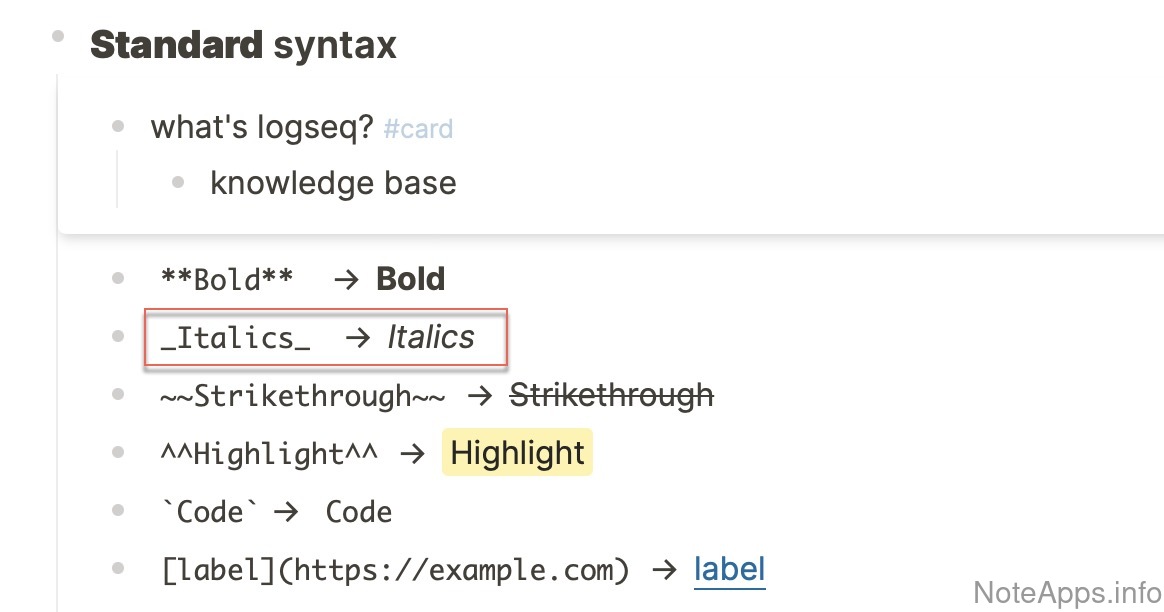Click the bullet beside Standard syntax heading
The height and width of the screenshot is (612, 1164).
(x=58, y=37)
